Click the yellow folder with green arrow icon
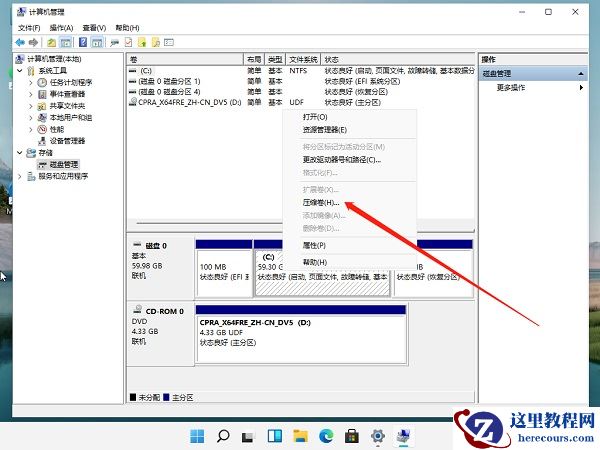Viewport: 600px width, 450px height. tap(142, 42)
